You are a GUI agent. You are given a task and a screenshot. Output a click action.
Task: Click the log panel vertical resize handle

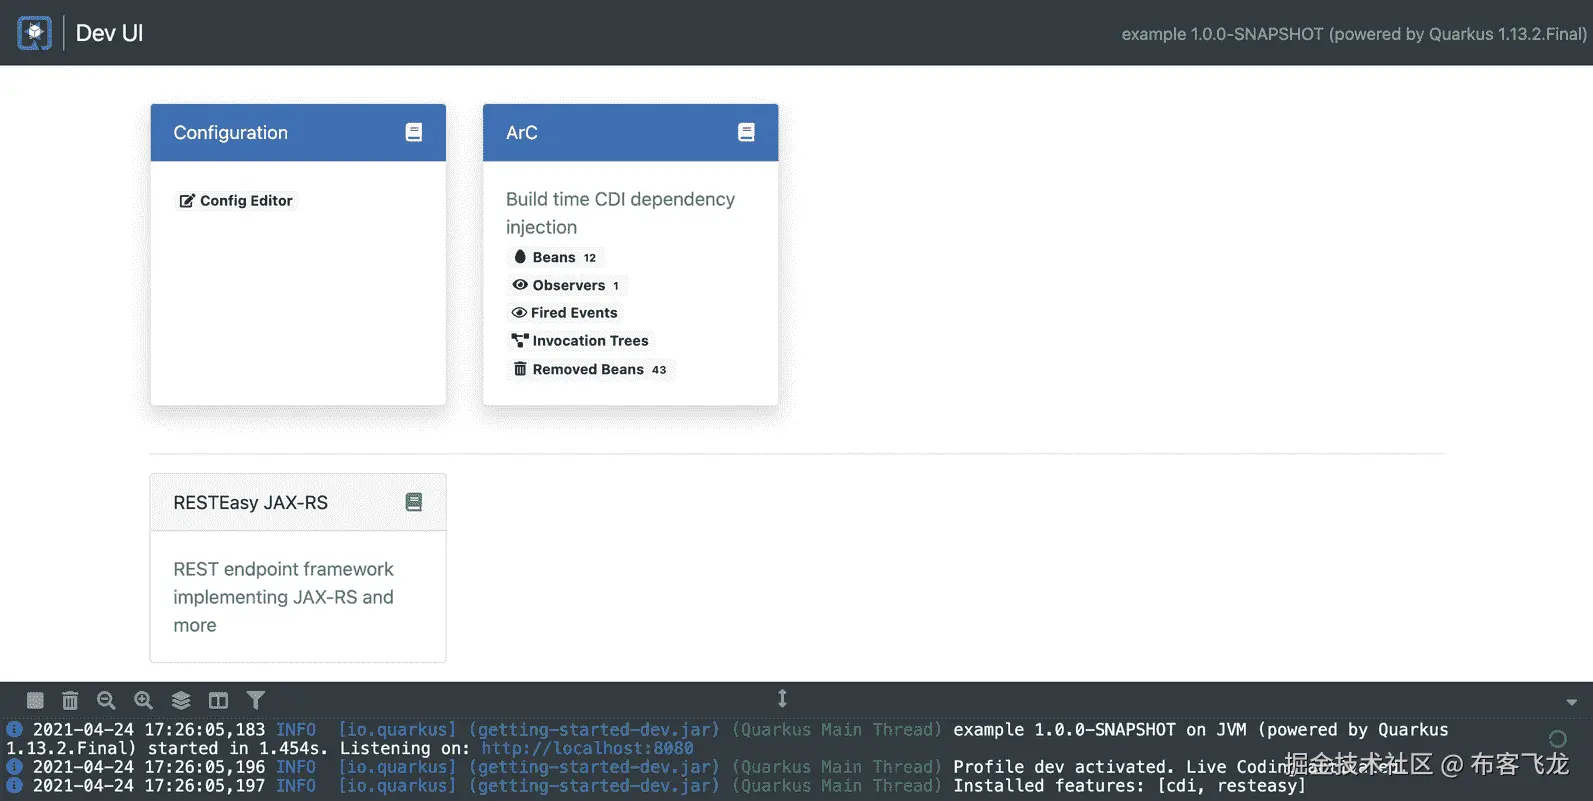click(x=782, y=698)
